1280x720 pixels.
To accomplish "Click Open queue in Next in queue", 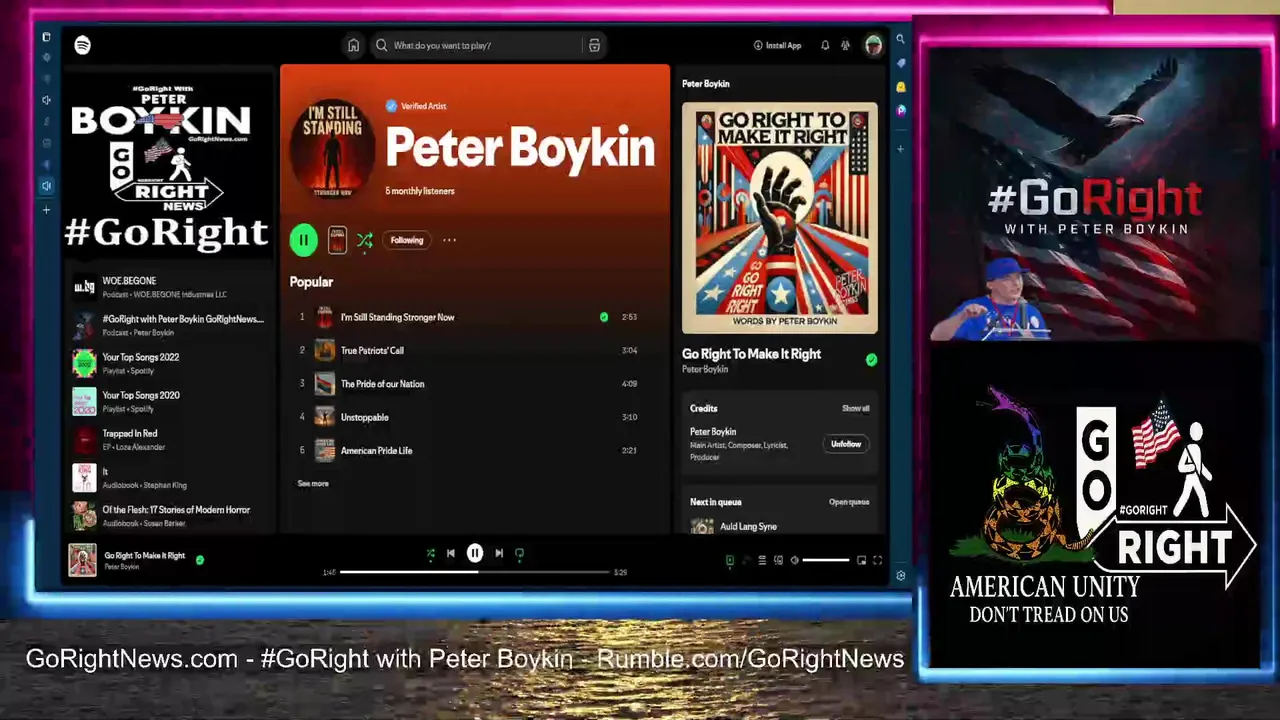I will coord(849,502).
